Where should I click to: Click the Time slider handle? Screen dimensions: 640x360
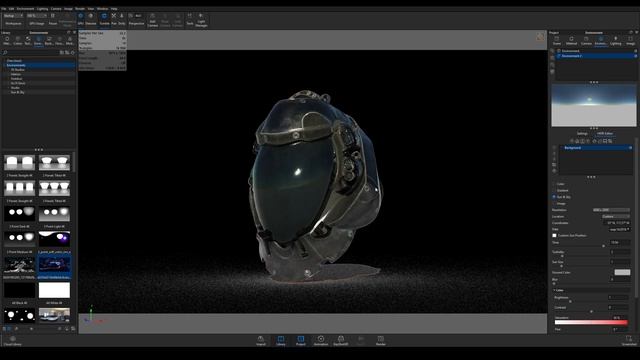point(603,246)
